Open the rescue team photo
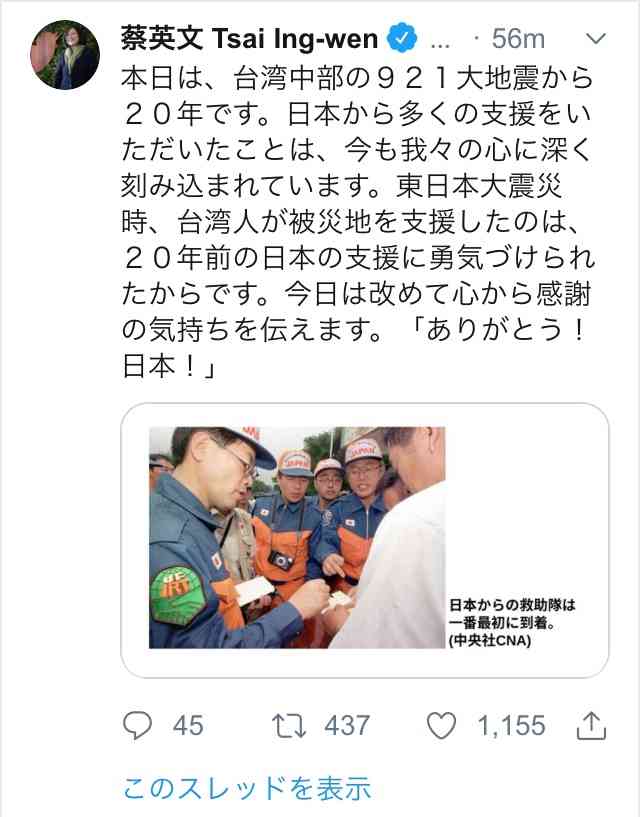640x817 pixels. coord(297,537)
